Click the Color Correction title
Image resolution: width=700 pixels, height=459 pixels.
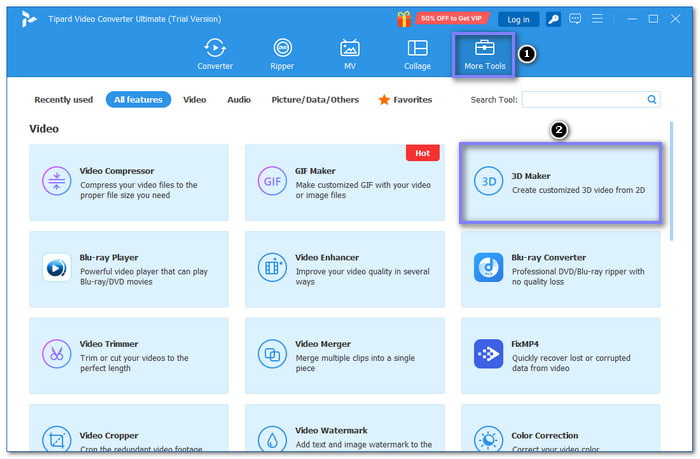(x=545, y=435)
